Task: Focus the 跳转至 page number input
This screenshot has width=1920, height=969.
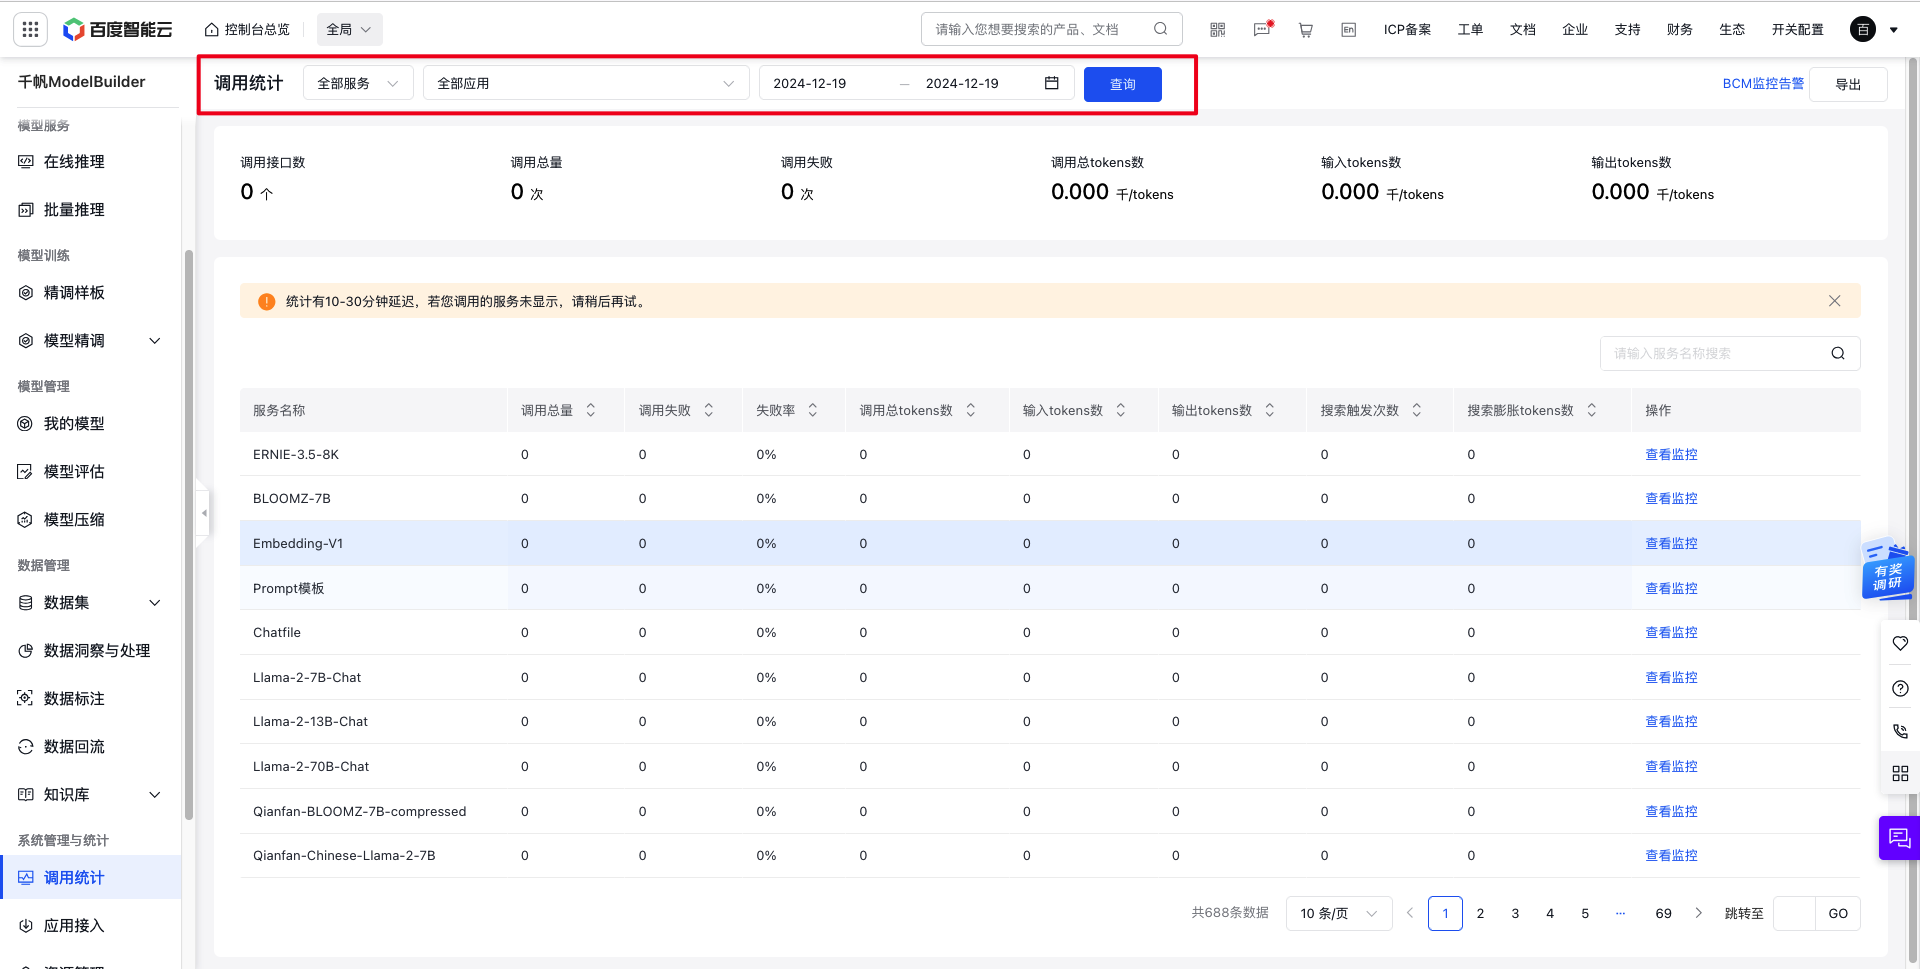Action: (x=1794, y=913)
